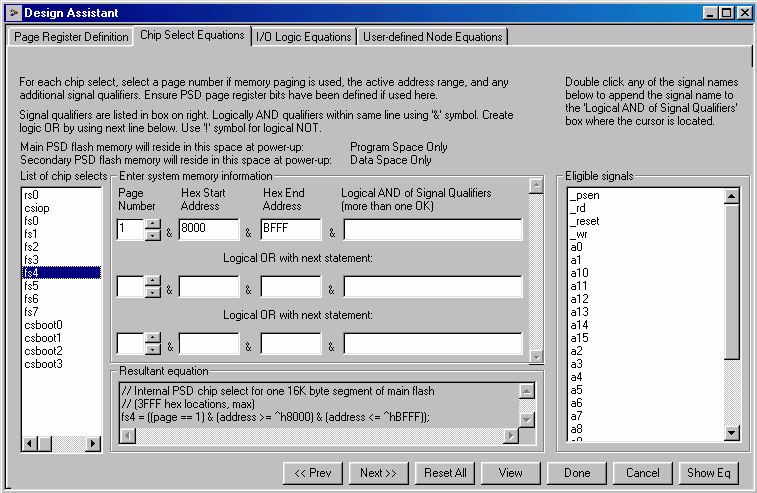Image resolution: width=757 pixels, height=493 pixels.
Task: Decrement the first row Page Number spinner
Action: (152, 236)
